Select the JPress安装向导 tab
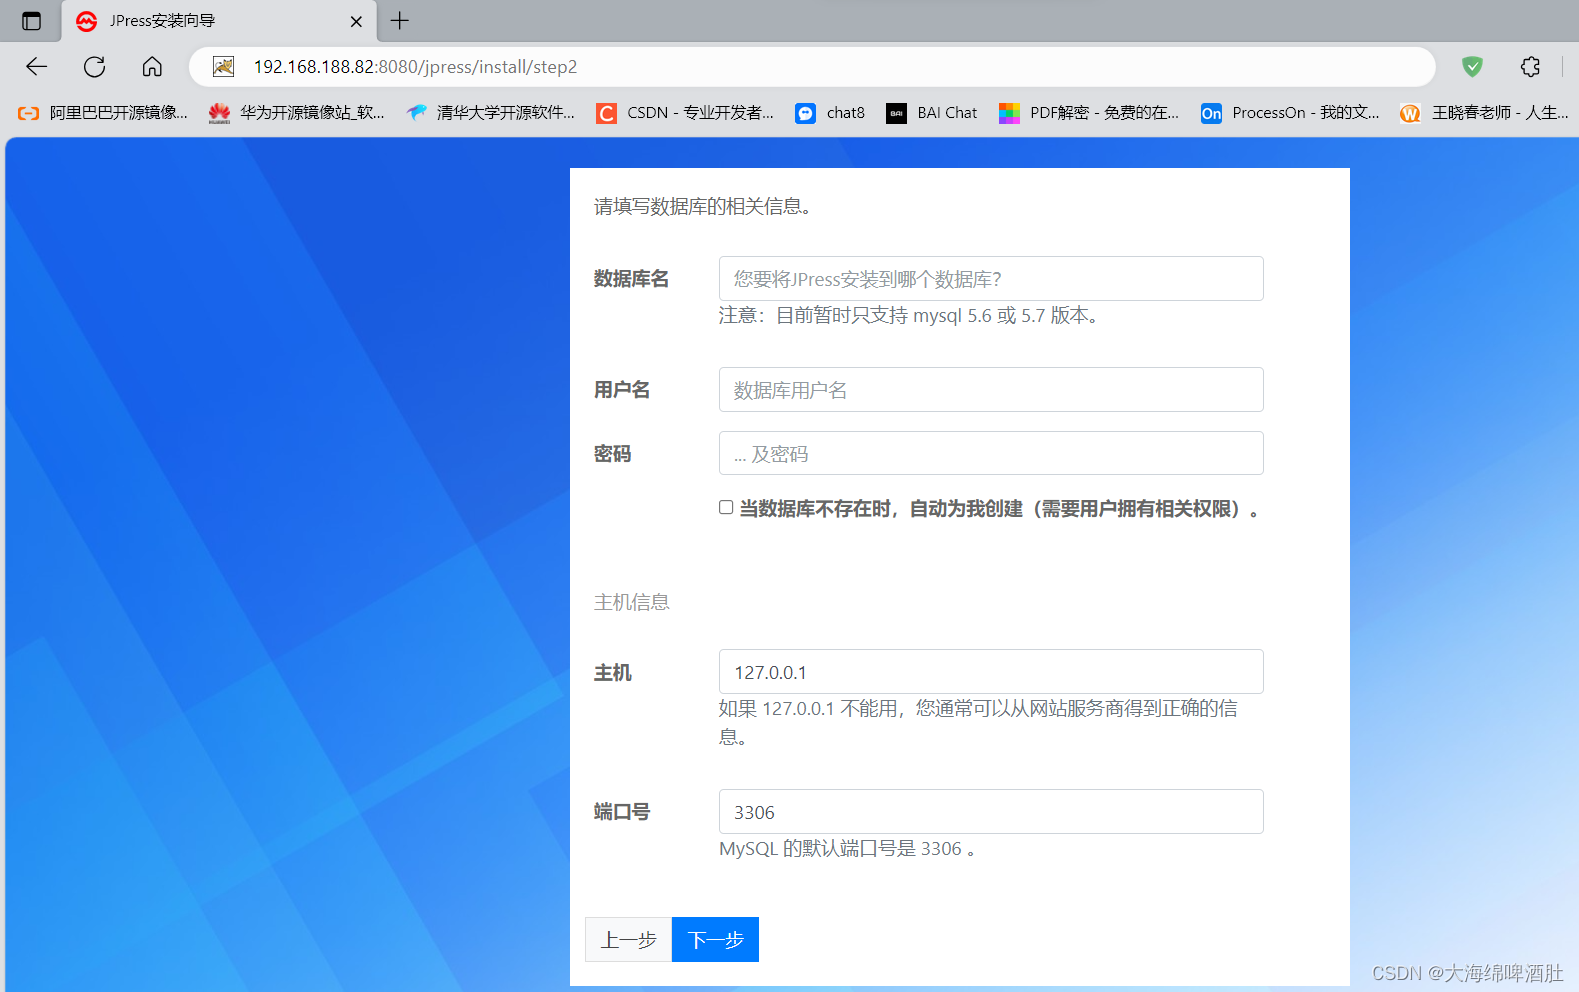Viewport: 1579px width, 992px height. coord(220,21)
